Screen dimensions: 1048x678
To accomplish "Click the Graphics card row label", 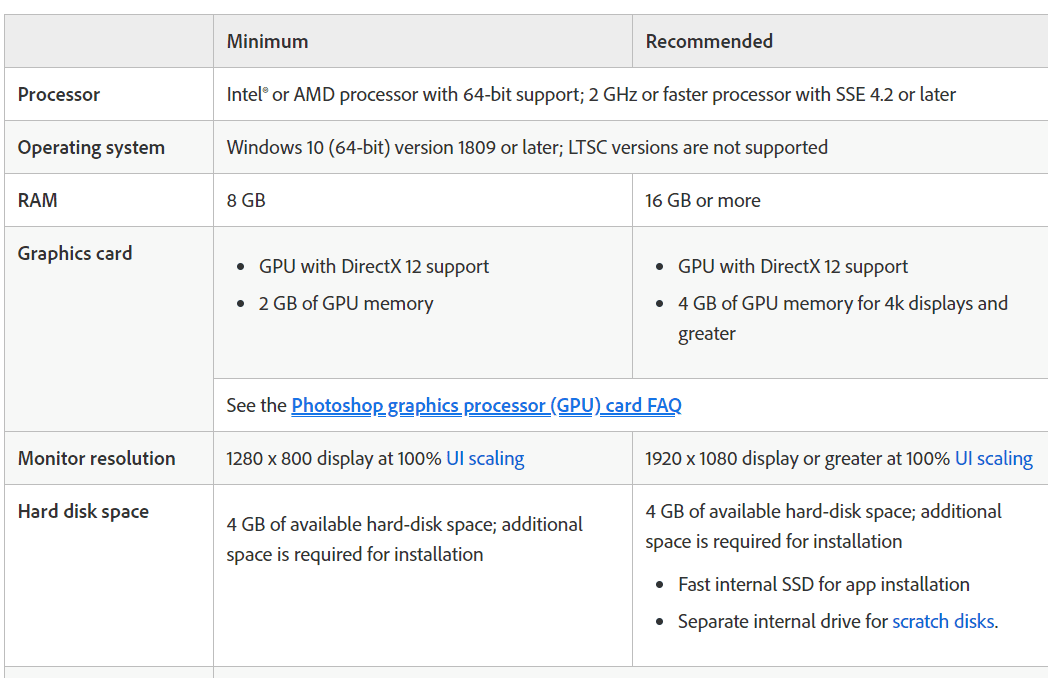I will coord(75,253).
